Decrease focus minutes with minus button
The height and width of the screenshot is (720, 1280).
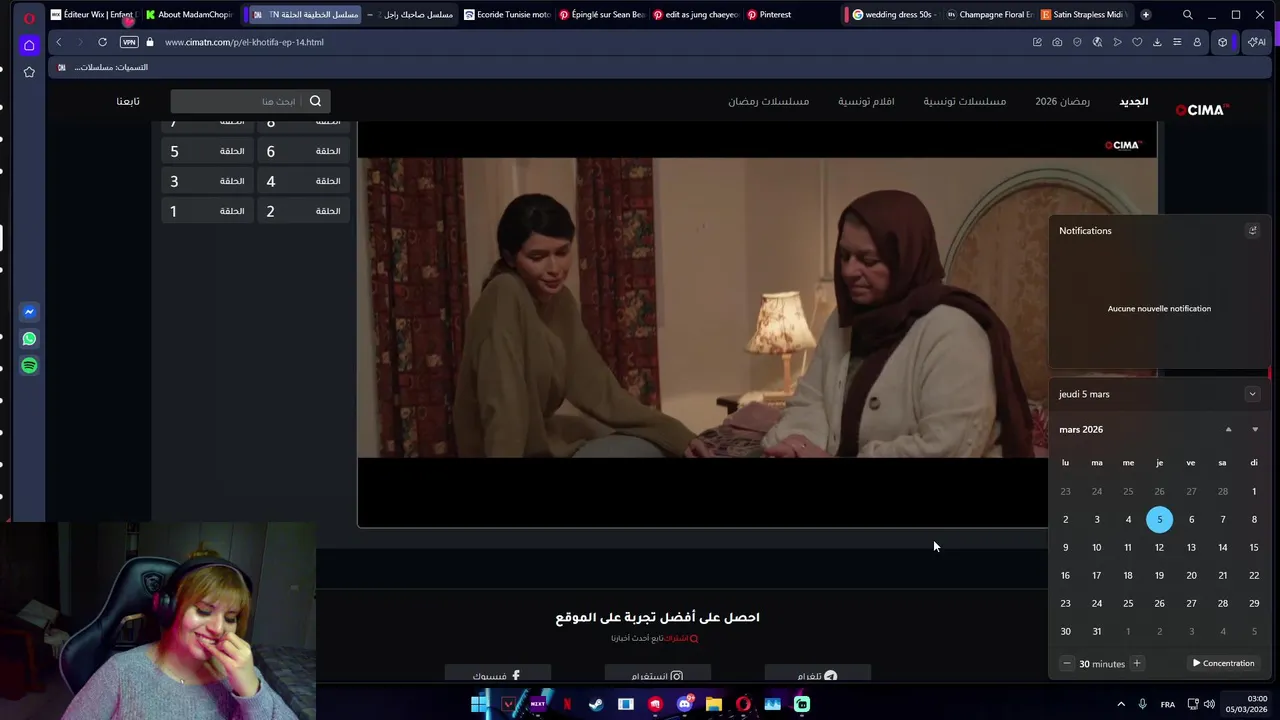coord(1067,663)
